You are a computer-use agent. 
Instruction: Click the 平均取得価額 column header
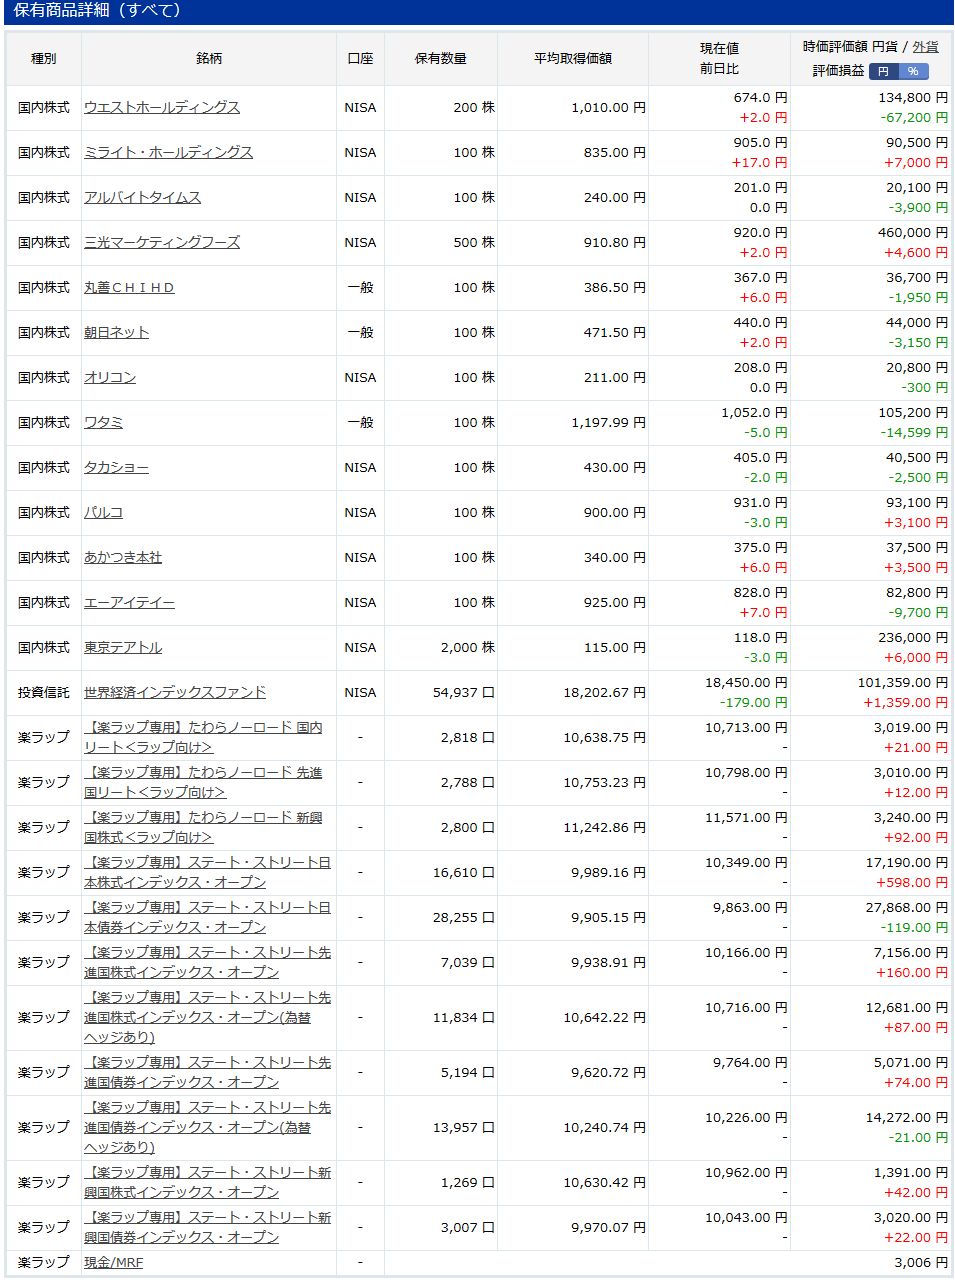click(573, 58)
